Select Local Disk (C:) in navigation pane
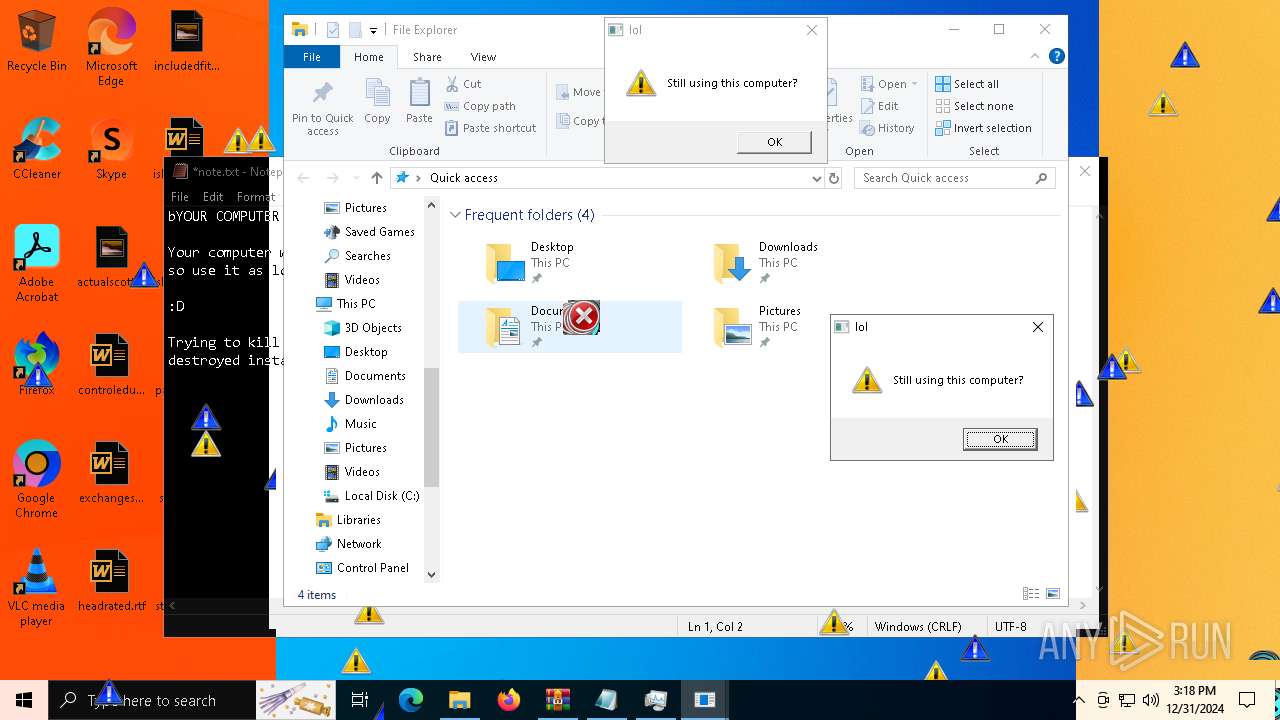1280x720 pixels. click(x=371, y=496)
